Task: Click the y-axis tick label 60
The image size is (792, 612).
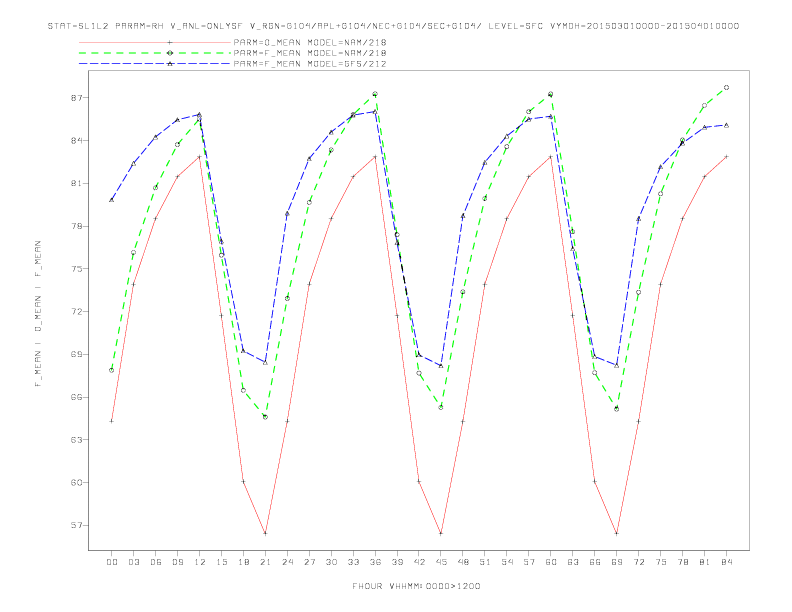Action: click(76, 482)
